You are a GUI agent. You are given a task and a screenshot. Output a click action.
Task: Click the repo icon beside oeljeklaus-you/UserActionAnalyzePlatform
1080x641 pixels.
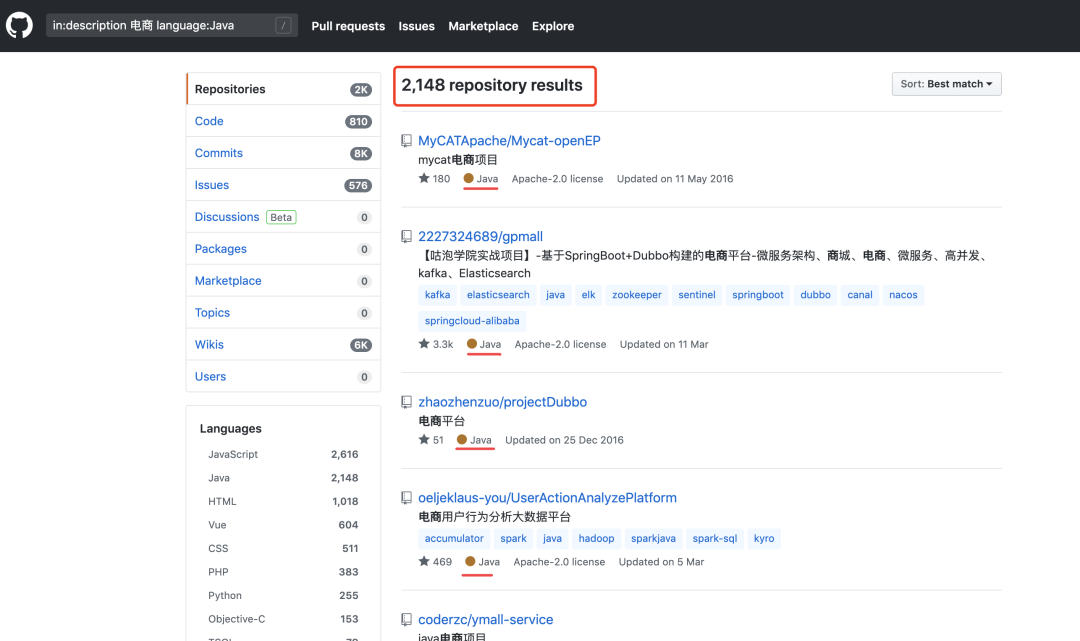pyautogui.click(x=406, y=497)
